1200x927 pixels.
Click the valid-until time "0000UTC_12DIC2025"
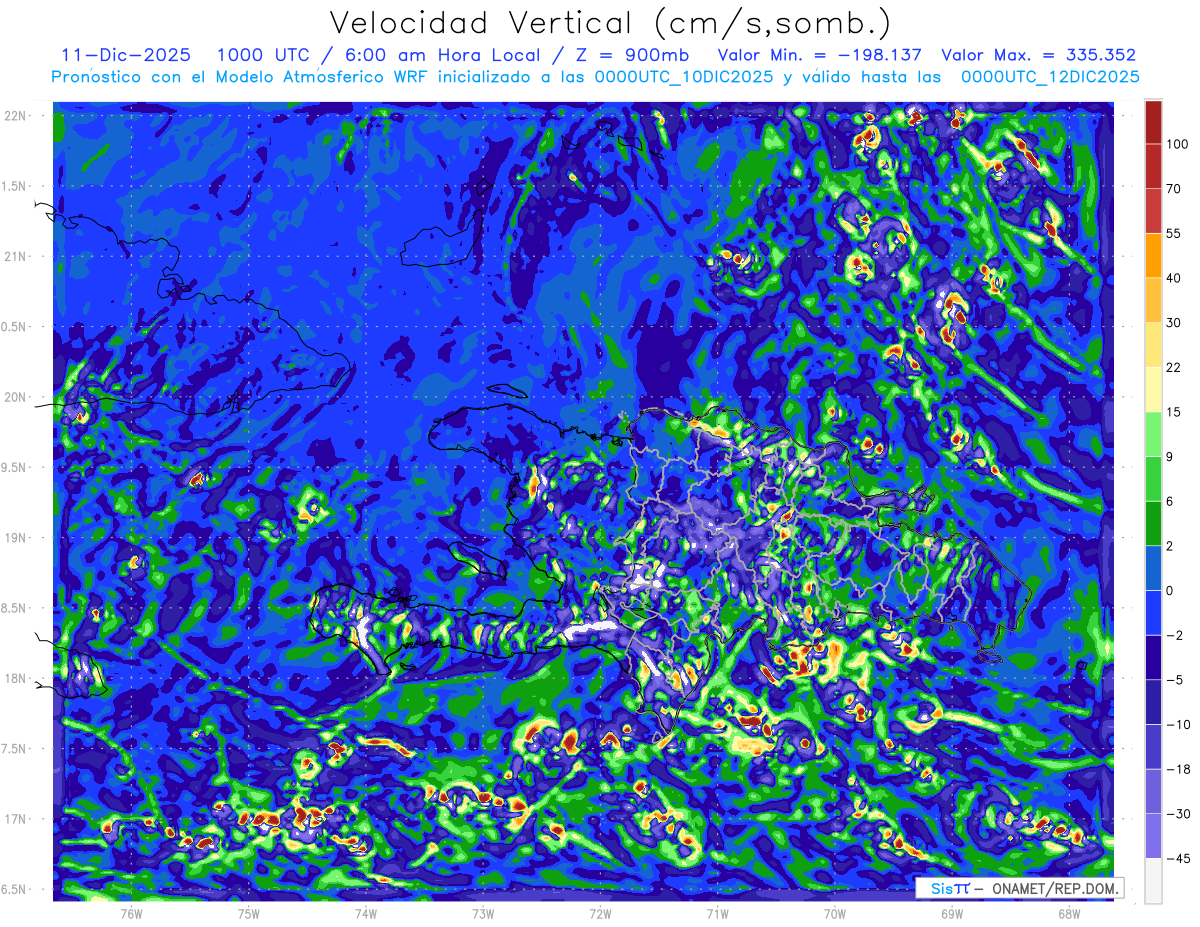click(x=1050, y=77)
